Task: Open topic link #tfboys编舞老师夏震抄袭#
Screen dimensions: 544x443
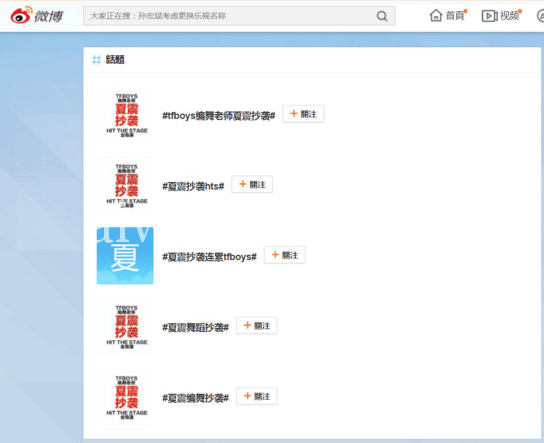Action: pyautogui.click(x=219, y=116)
